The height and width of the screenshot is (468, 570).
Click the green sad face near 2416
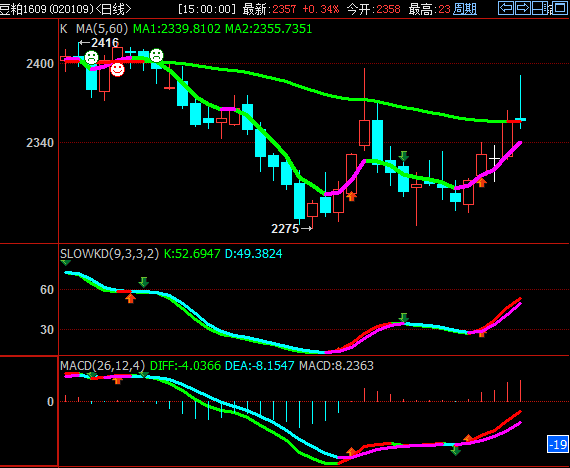(x=92, y=57)
